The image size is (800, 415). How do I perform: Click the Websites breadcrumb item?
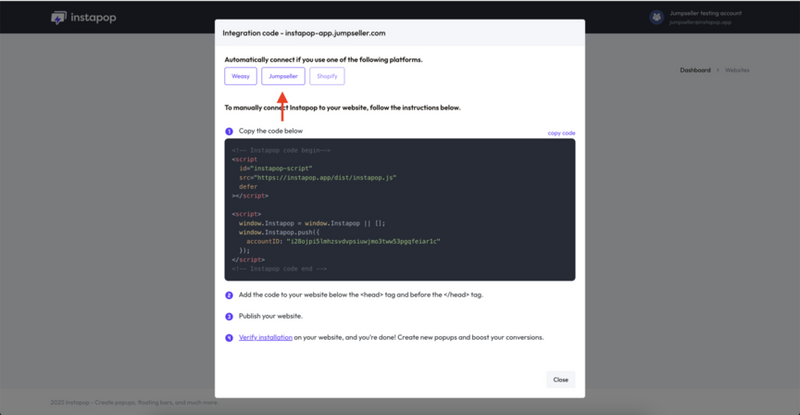[x=737, y=70]
